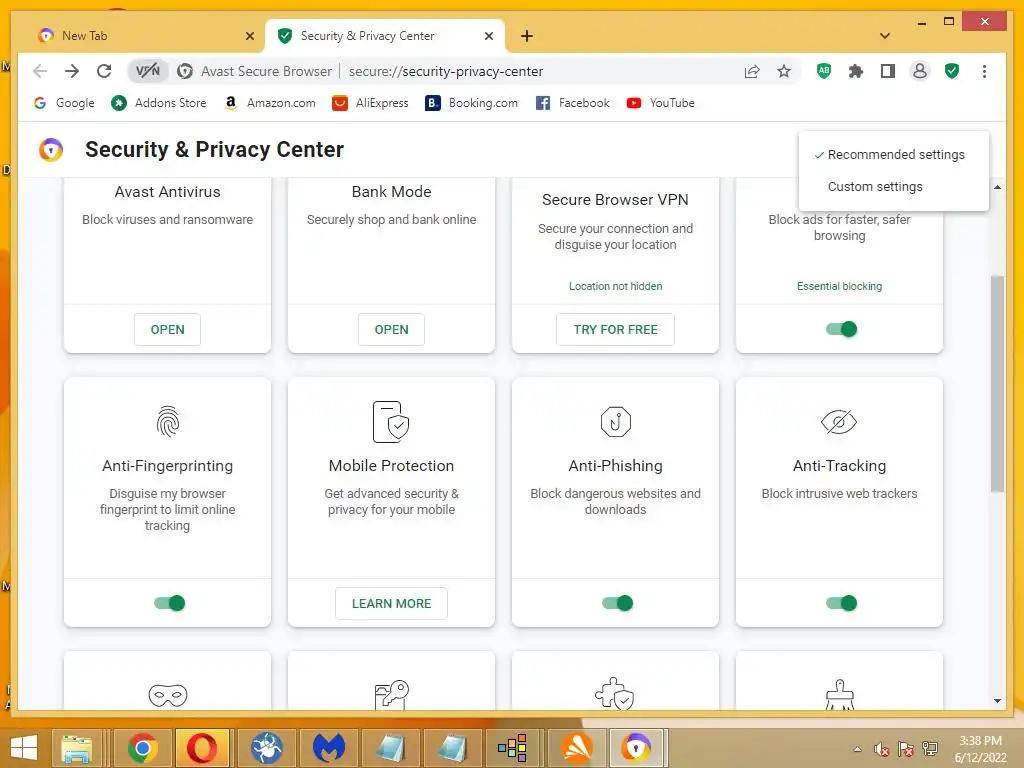Click 'Location not hidden' status text
The image size is (1024, 768).
[x=615, y=286]
